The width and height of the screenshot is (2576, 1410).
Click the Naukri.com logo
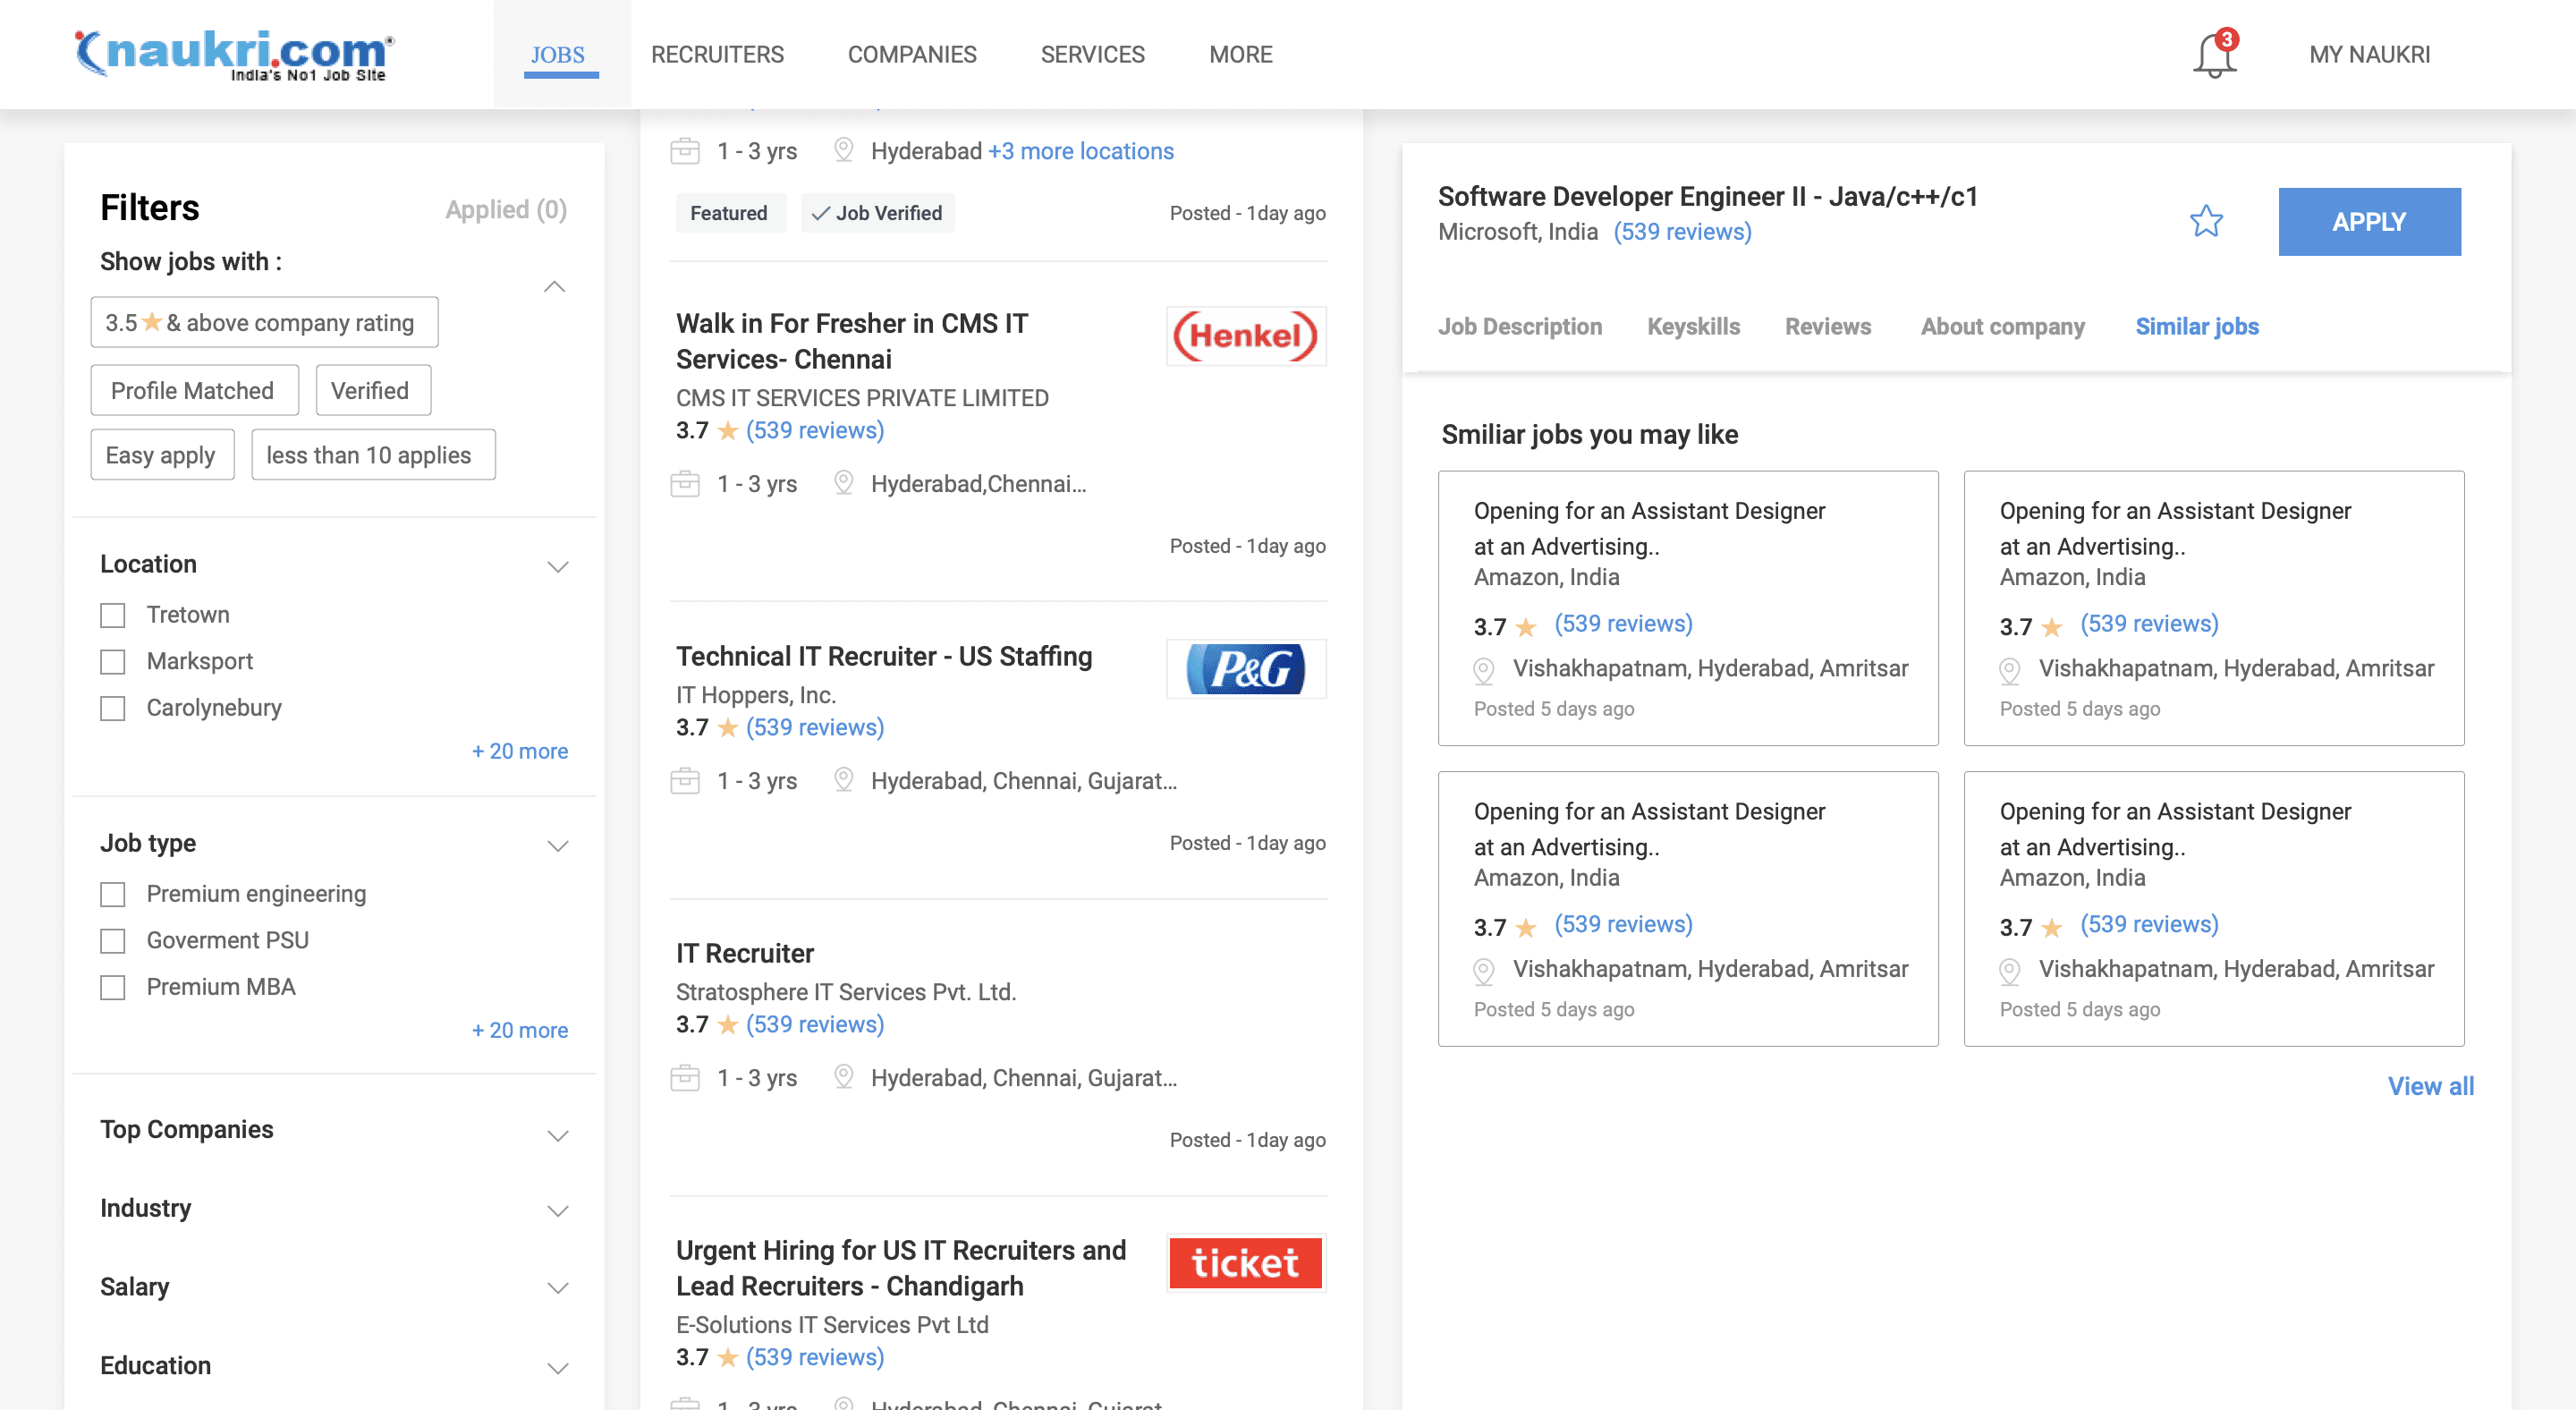pos(235,54)
